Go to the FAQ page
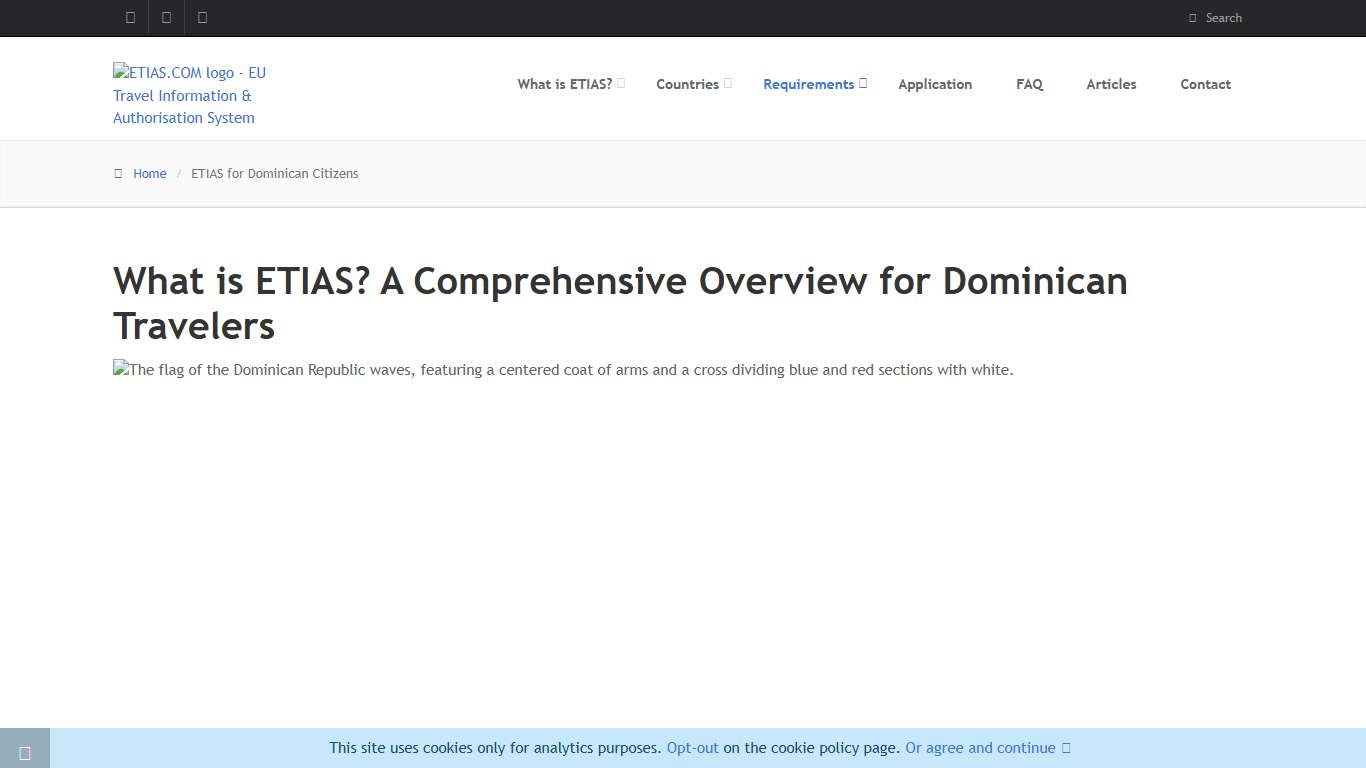This screenshot has width=1366, height=768. pyautogui.click(x=1029, y=84)
